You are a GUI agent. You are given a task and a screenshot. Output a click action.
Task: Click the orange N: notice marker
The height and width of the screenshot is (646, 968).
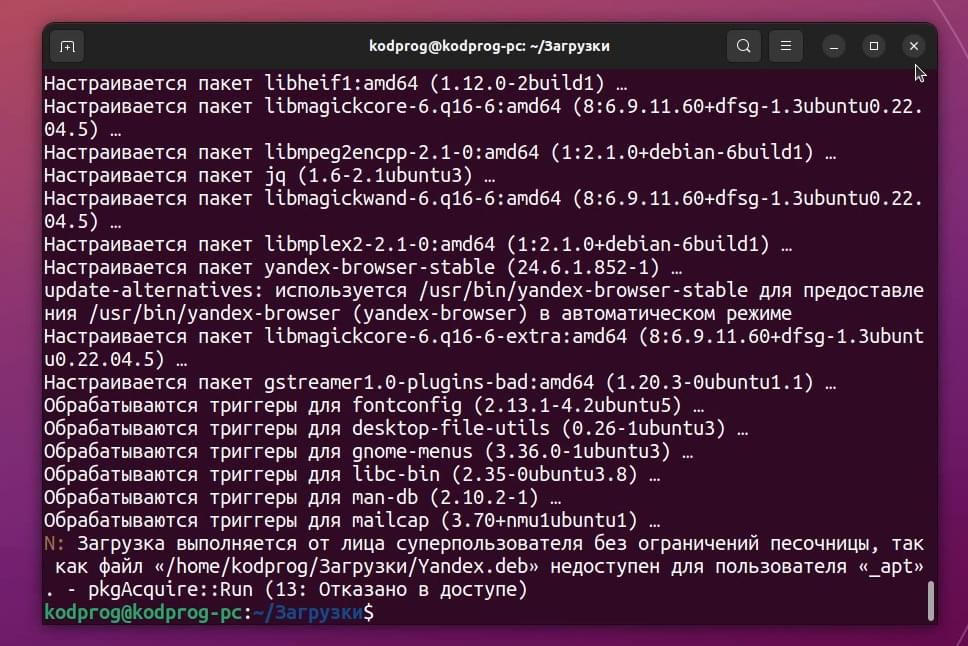coord(54,543)
